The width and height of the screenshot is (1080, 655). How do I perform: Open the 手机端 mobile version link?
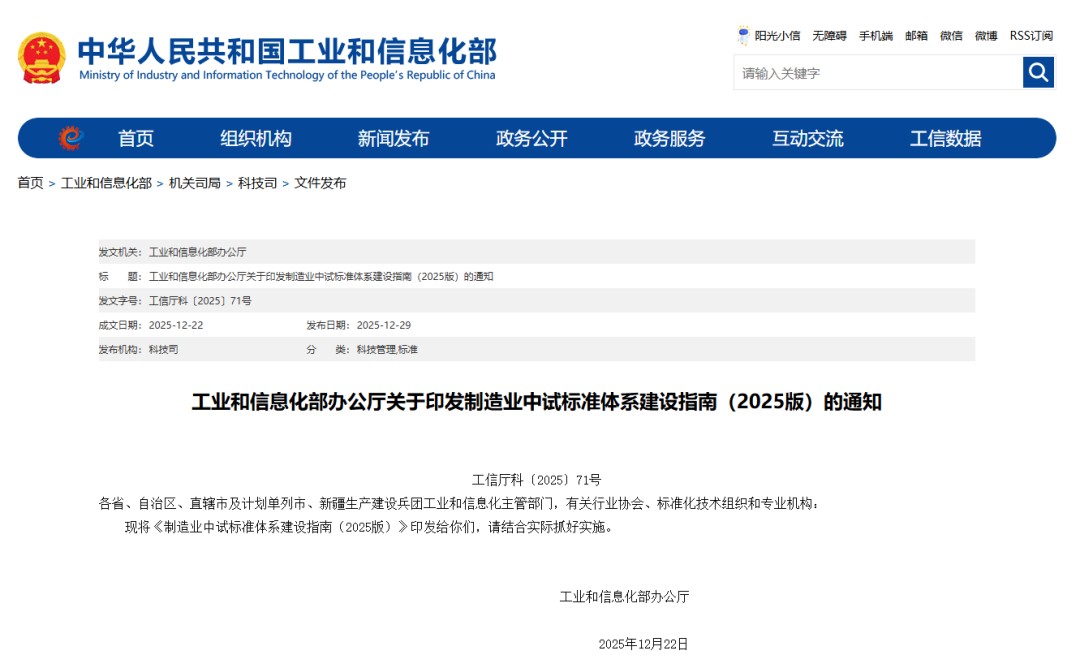(876, 36)
